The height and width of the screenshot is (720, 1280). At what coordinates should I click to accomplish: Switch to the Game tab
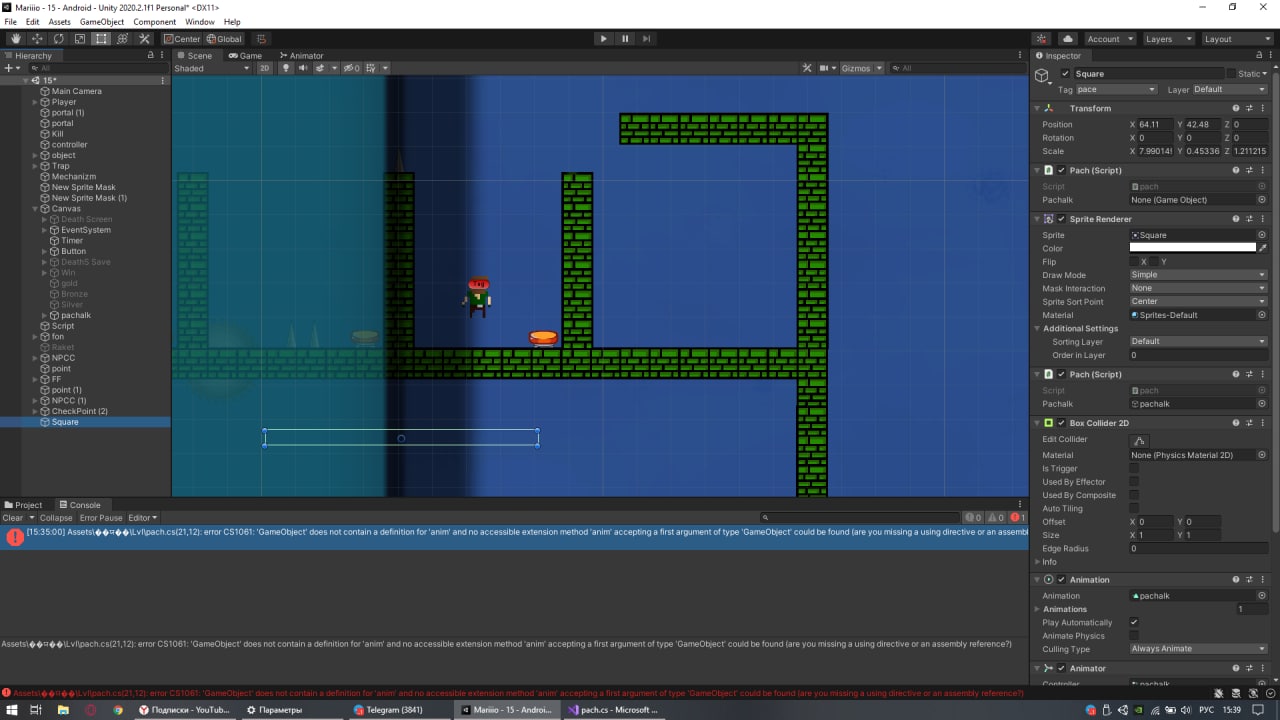pyautogui.click(x=245, y=55)
